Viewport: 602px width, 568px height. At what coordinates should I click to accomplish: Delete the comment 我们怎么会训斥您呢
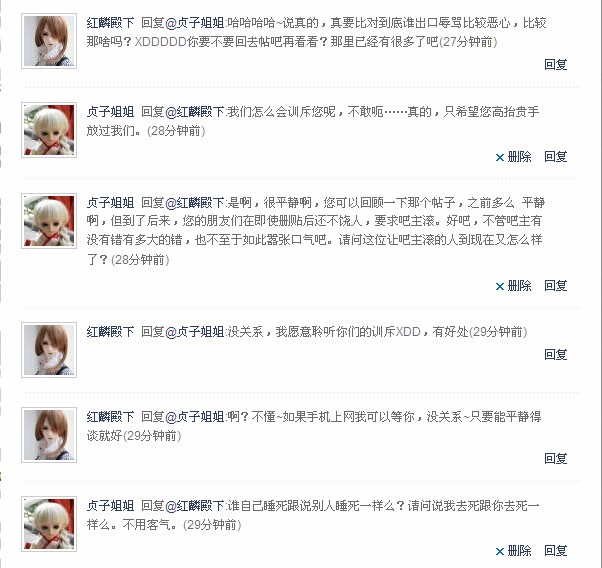[513, 157]
